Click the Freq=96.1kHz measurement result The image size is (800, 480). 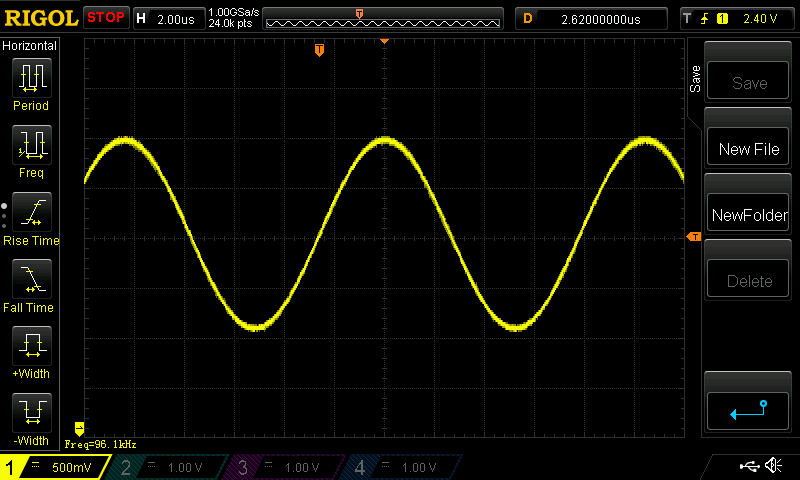(101, 445)
